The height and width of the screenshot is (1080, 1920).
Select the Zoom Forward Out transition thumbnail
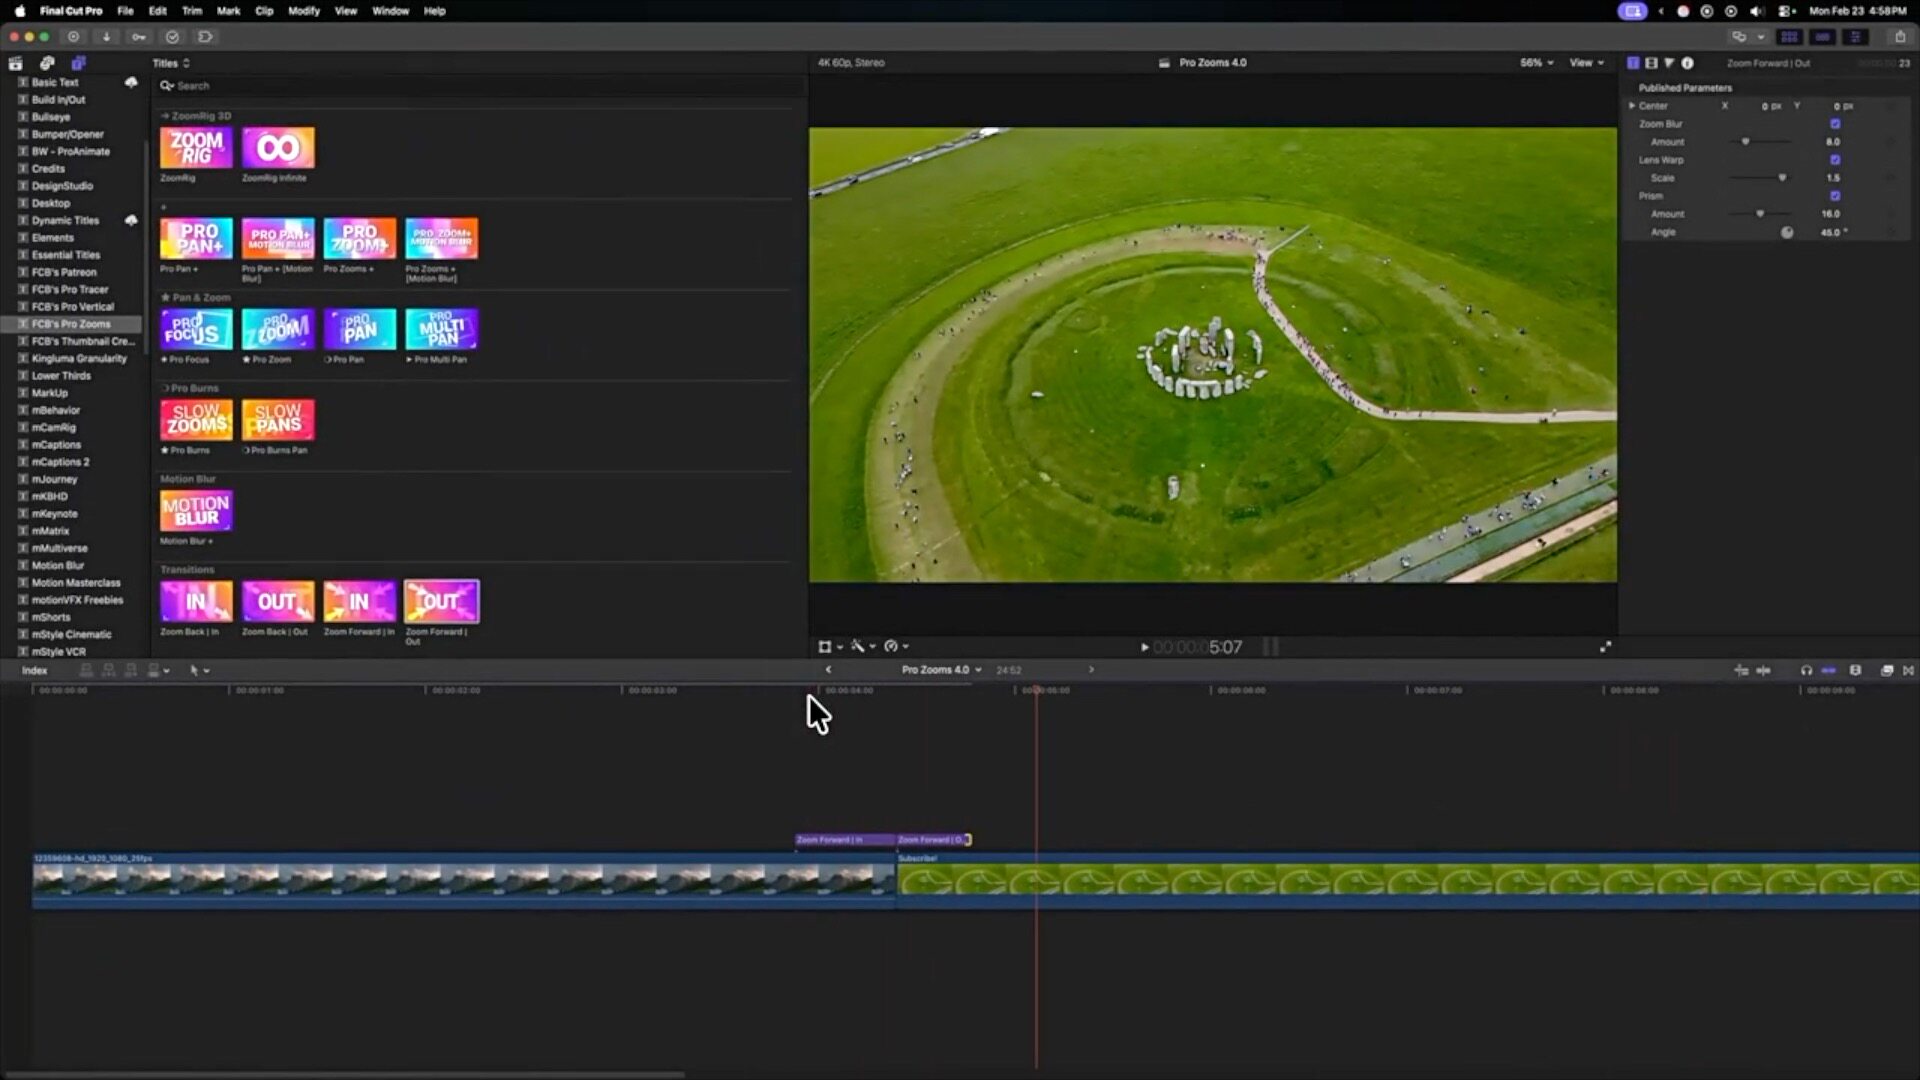[441, 601]
